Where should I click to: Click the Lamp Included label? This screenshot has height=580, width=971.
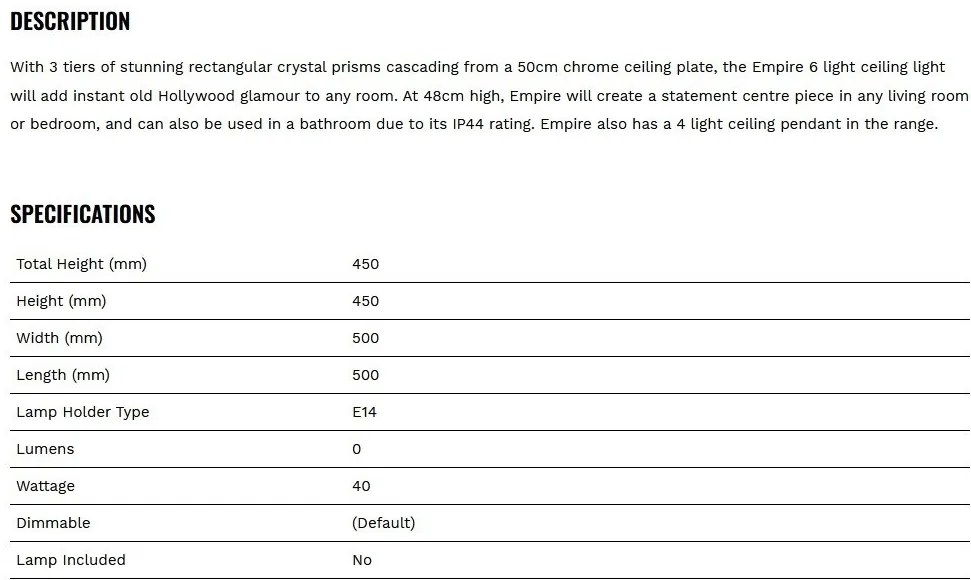point(71,560)
